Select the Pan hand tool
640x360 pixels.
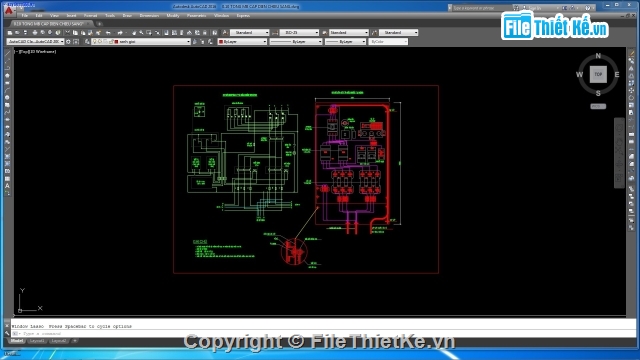point(134,33)
